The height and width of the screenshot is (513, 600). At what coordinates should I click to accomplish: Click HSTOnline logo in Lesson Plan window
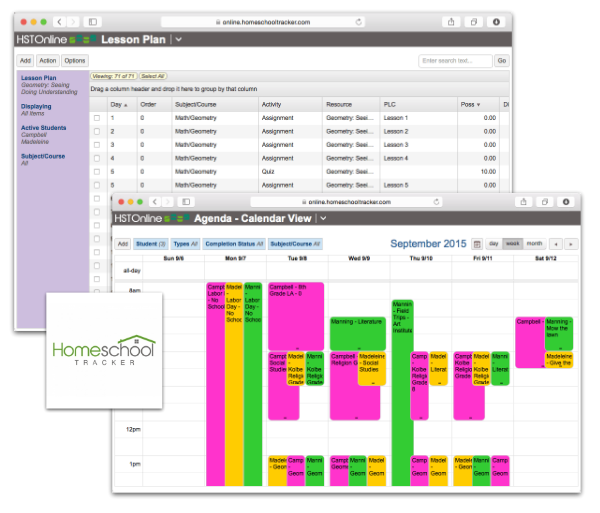56,39
